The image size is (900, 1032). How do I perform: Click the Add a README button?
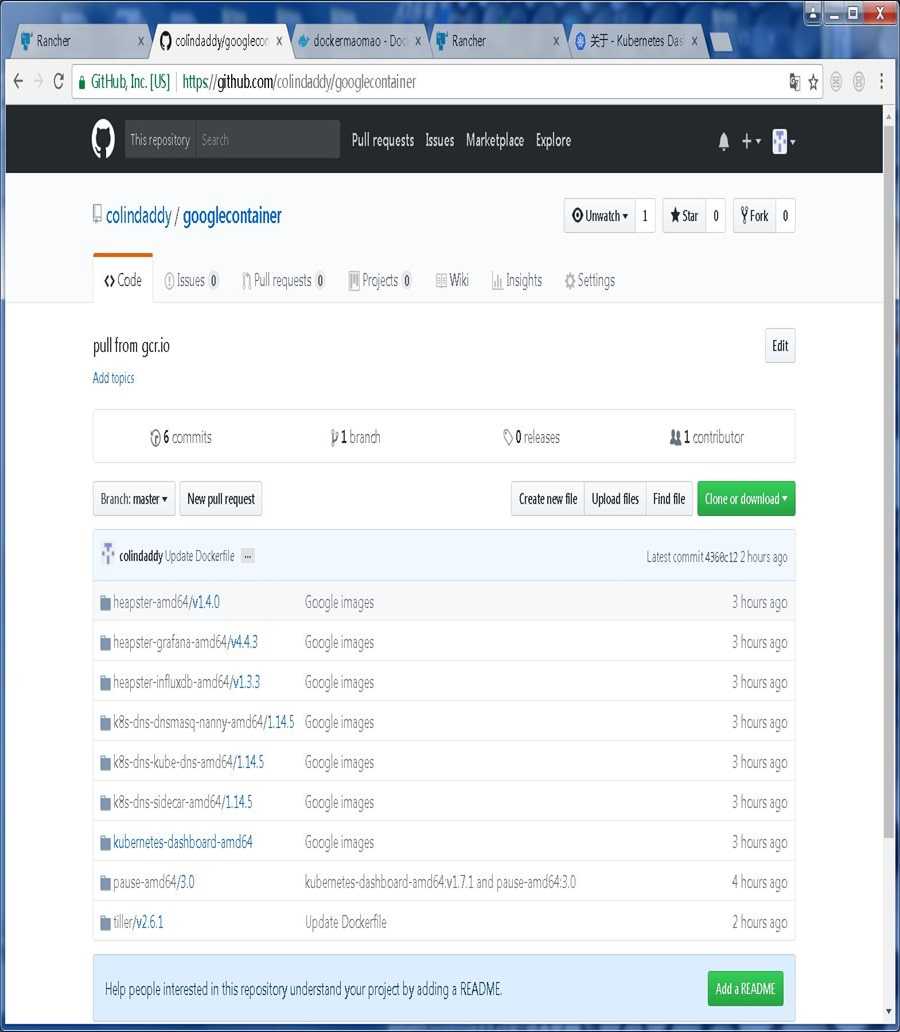point(745,989)
